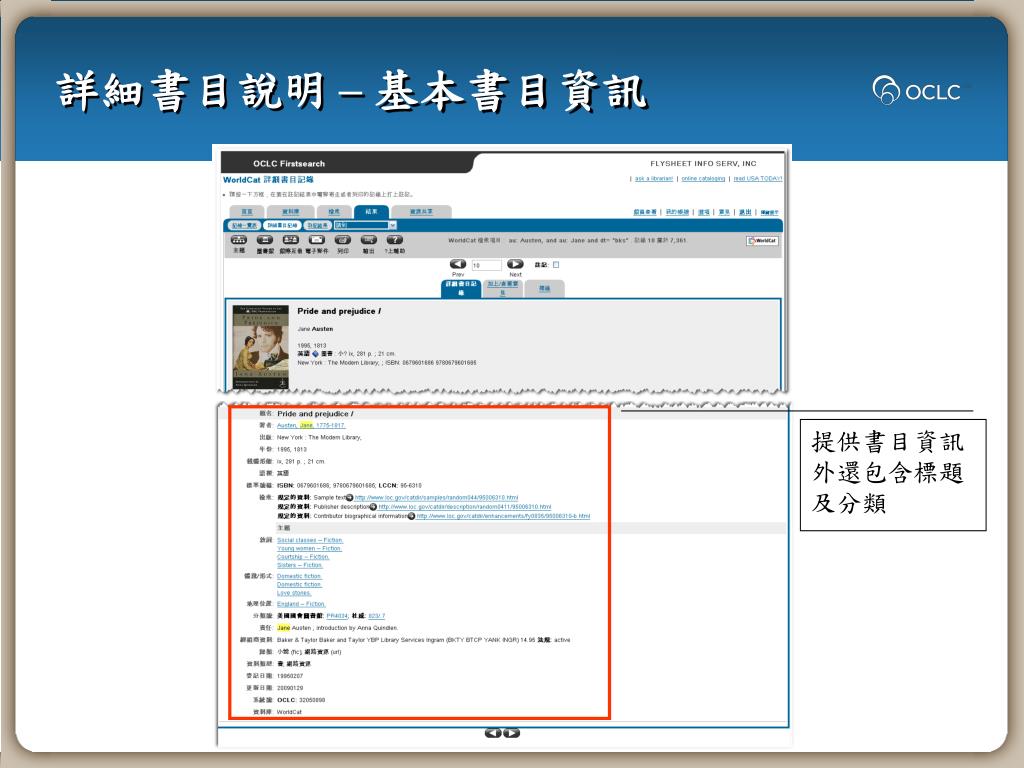This screenshot has width=1024, height=768.
Task: Open subject link Courtship – Fiction
Action: point(303,557)
